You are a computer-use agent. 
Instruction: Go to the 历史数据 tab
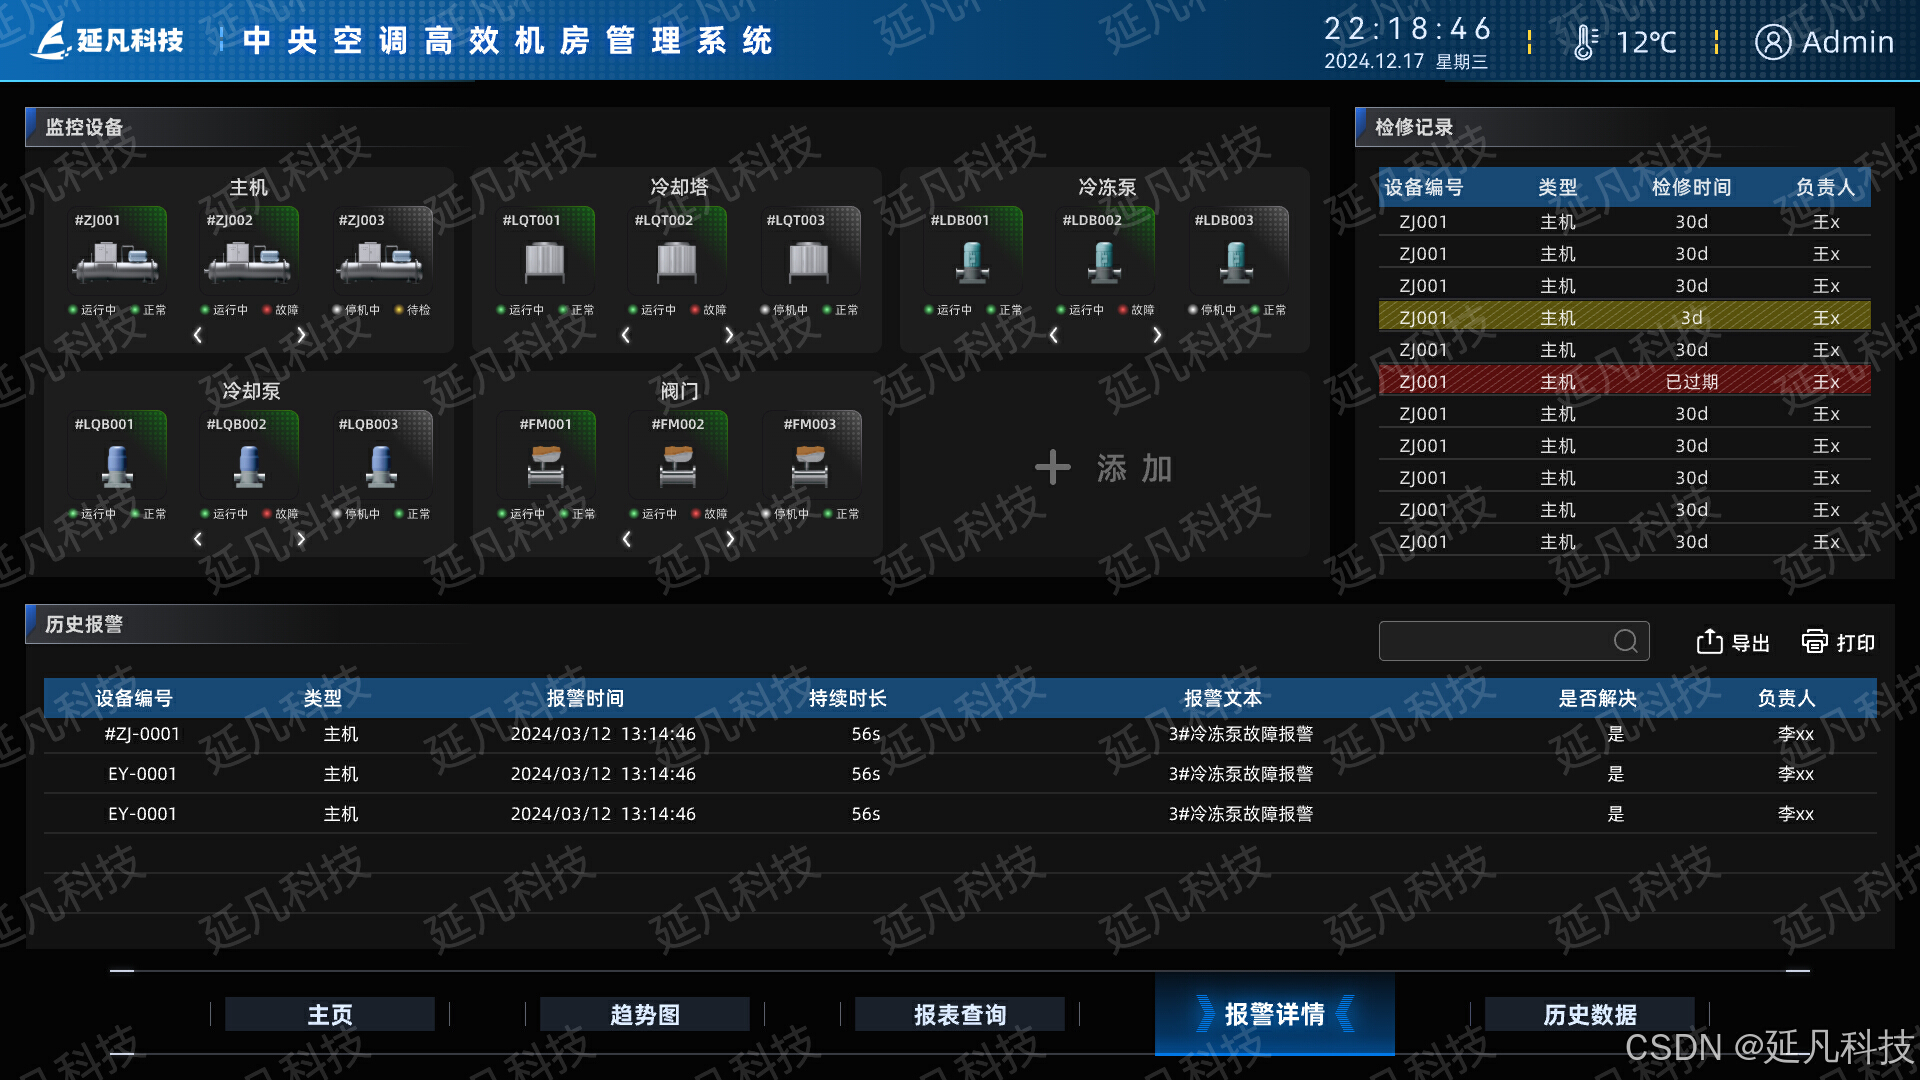pos(1590,1015)
